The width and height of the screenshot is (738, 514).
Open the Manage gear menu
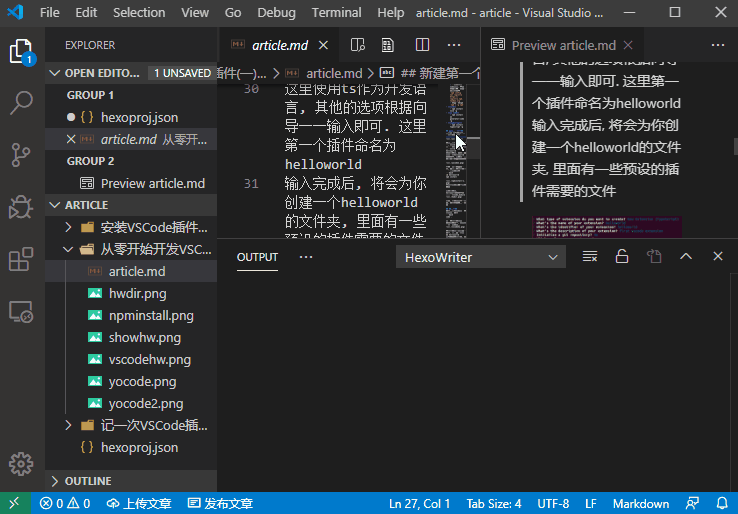tap(21, 464)
